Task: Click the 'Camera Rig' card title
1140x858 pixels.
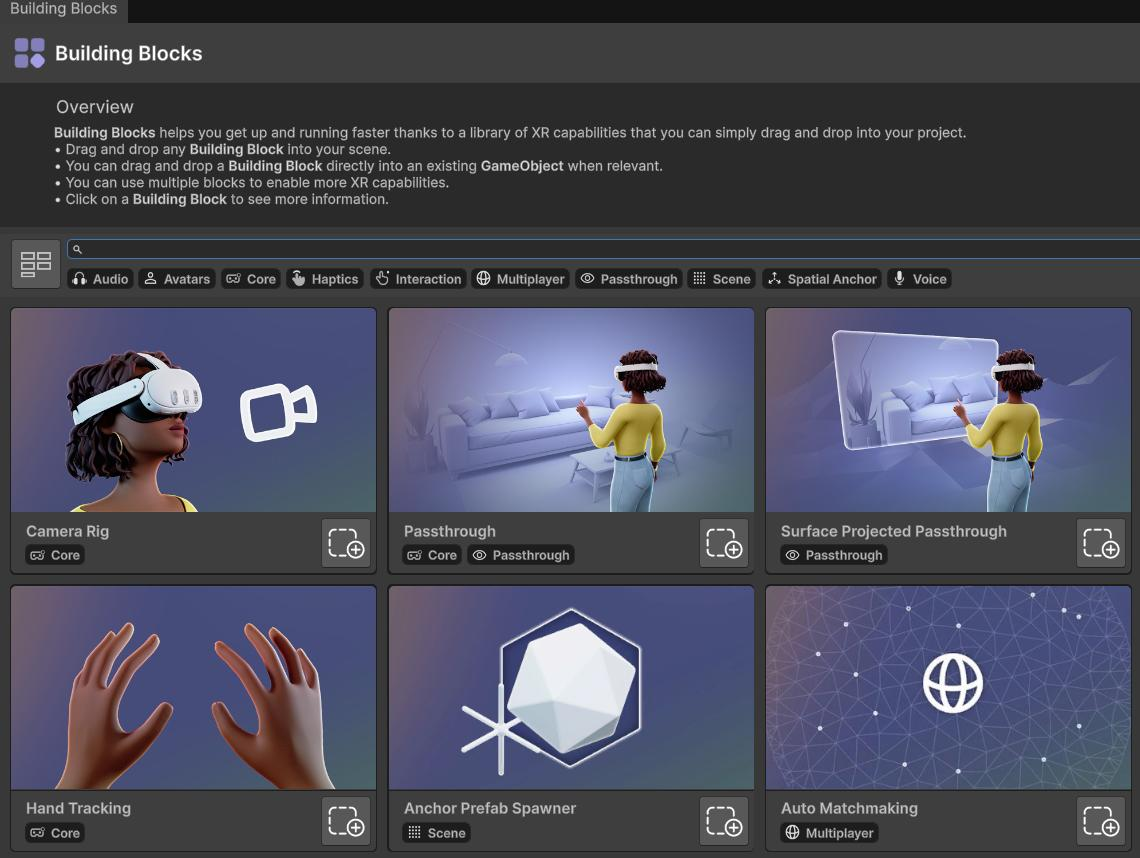Action: point(68,532)
